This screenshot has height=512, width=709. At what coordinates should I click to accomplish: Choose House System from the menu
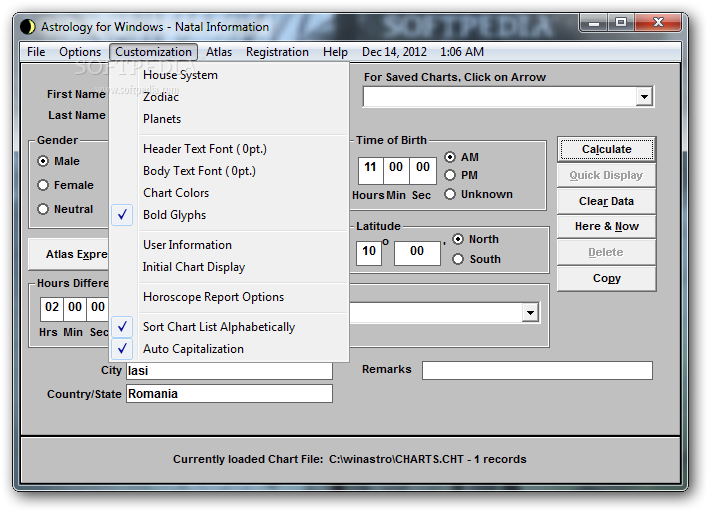[x=229, y=75]
